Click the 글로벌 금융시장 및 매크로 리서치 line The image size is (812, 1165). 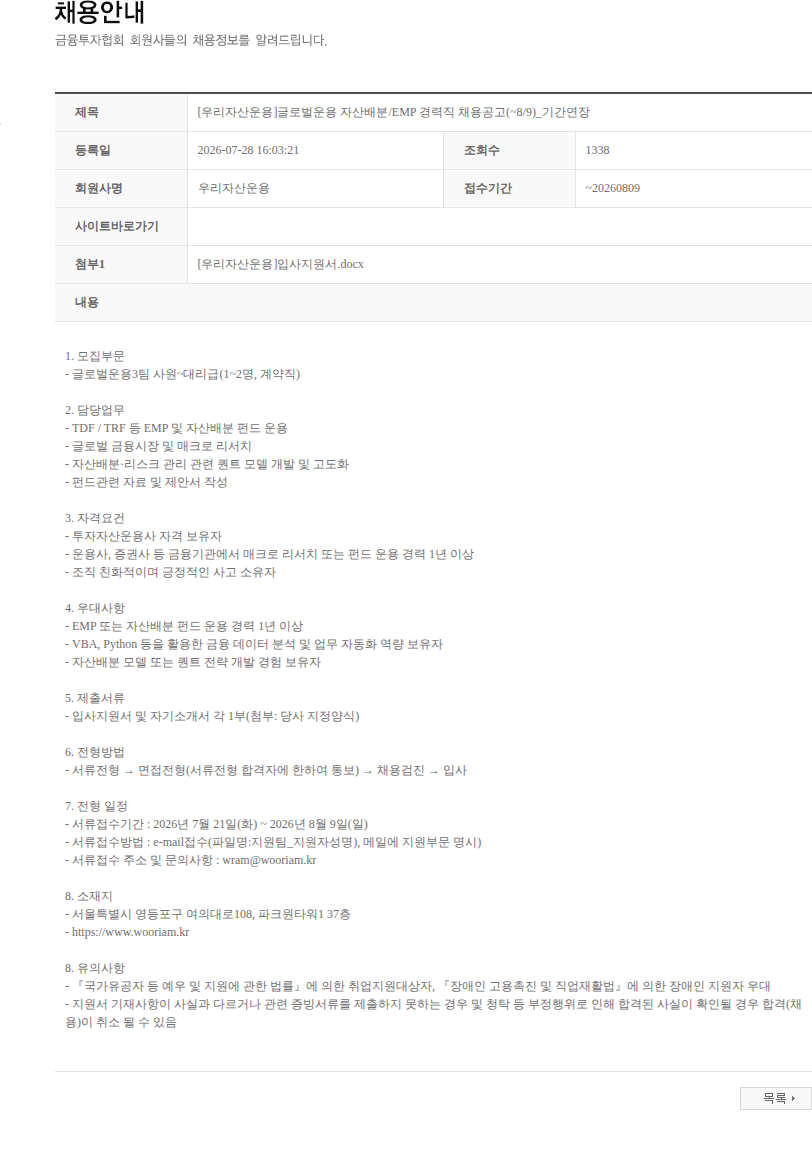pos(158,447)
